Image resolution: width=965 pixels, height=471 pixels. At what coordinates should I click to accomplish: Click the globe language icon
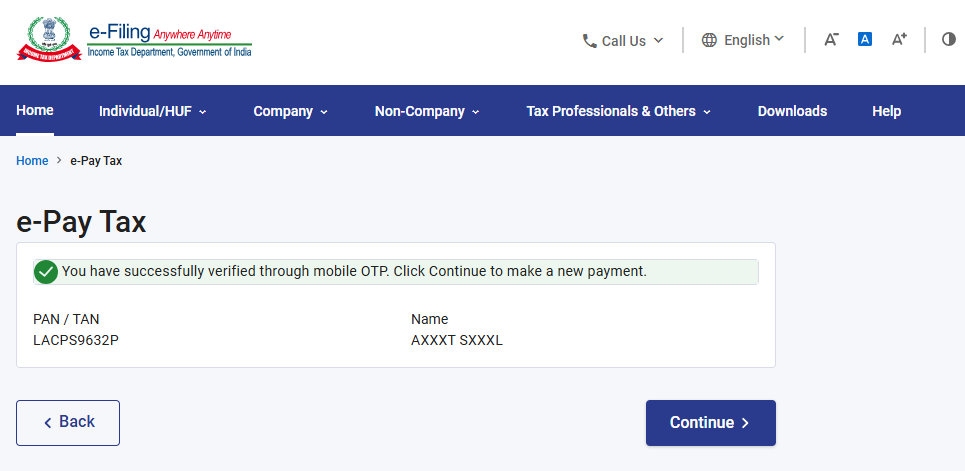pyautogui.click(x=709, y=41)
